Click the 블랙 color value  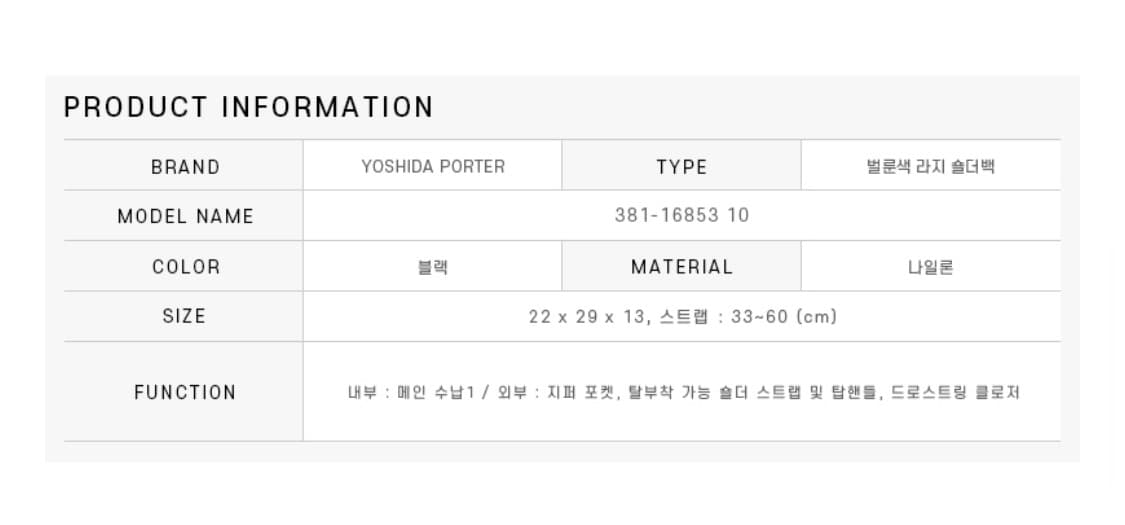(x=433, y=267)
